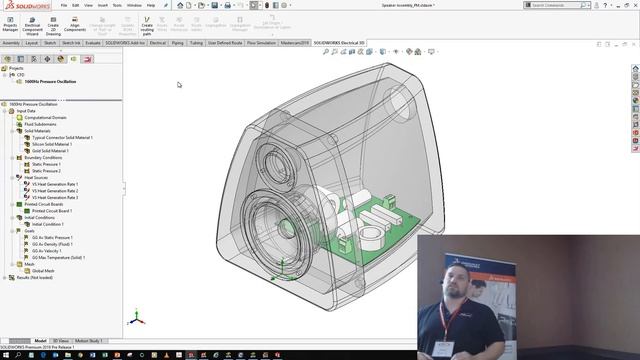640x360 pixels.
Task: Create a new document via the New icon
Action: pyautogui.click(x=189, y=5)
